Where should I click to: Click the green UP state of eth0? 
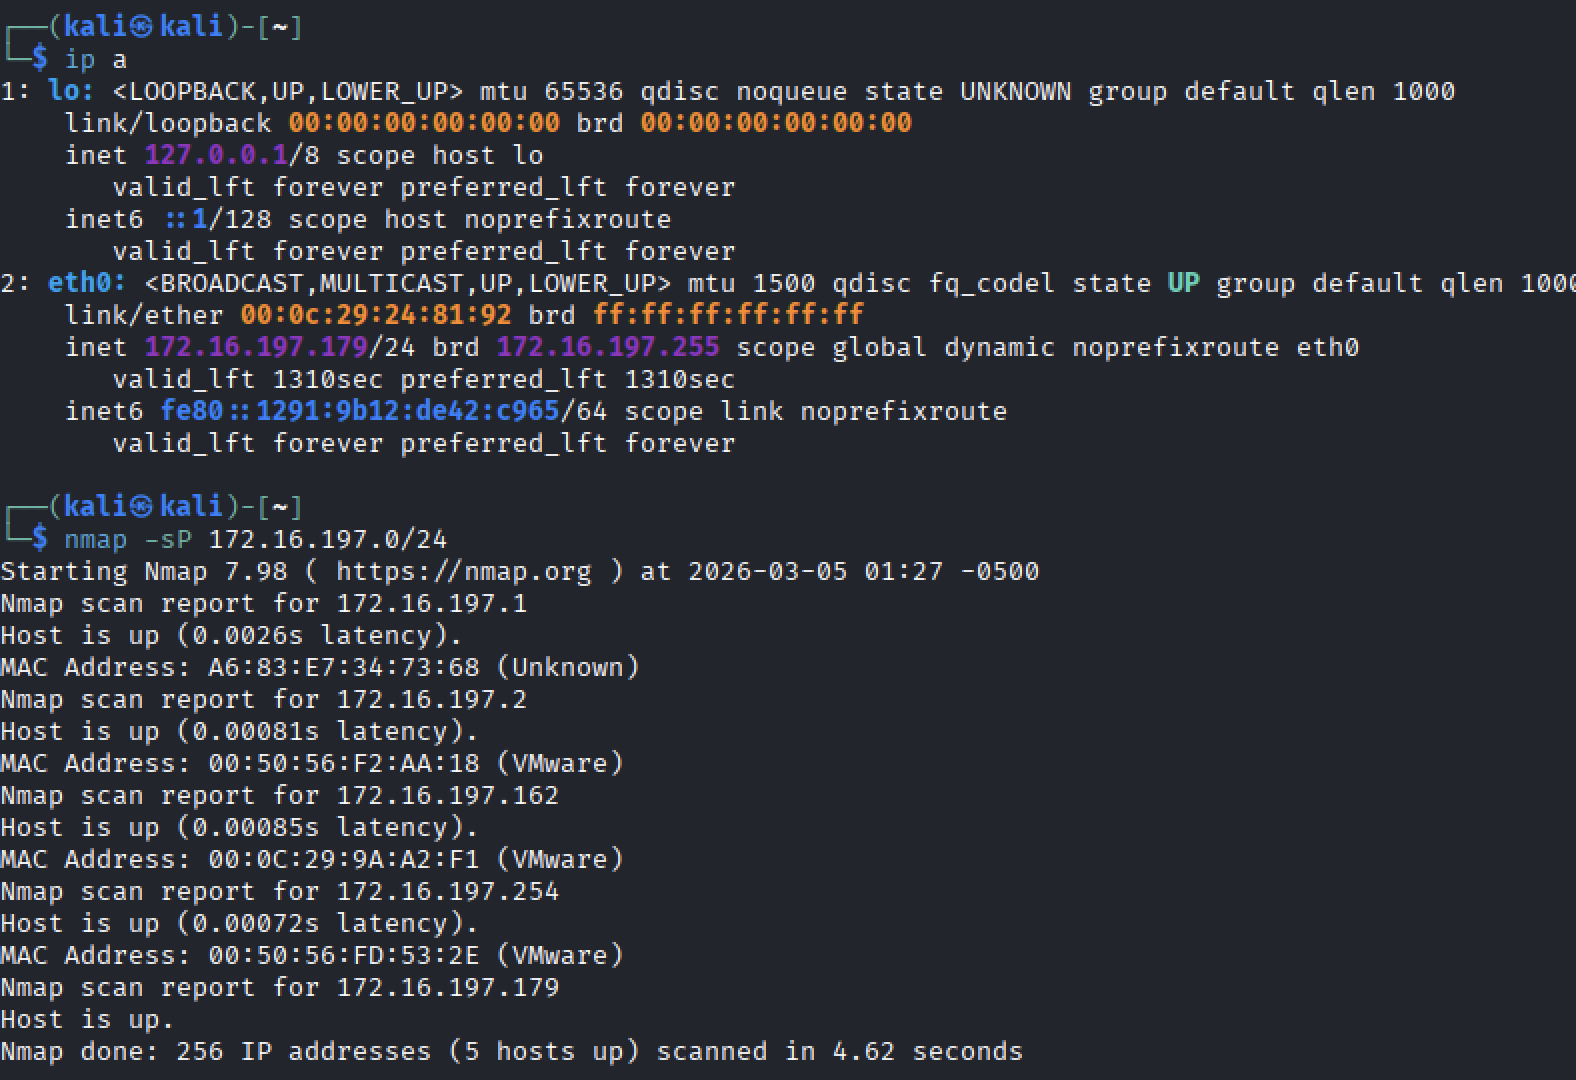point(1183,283)
